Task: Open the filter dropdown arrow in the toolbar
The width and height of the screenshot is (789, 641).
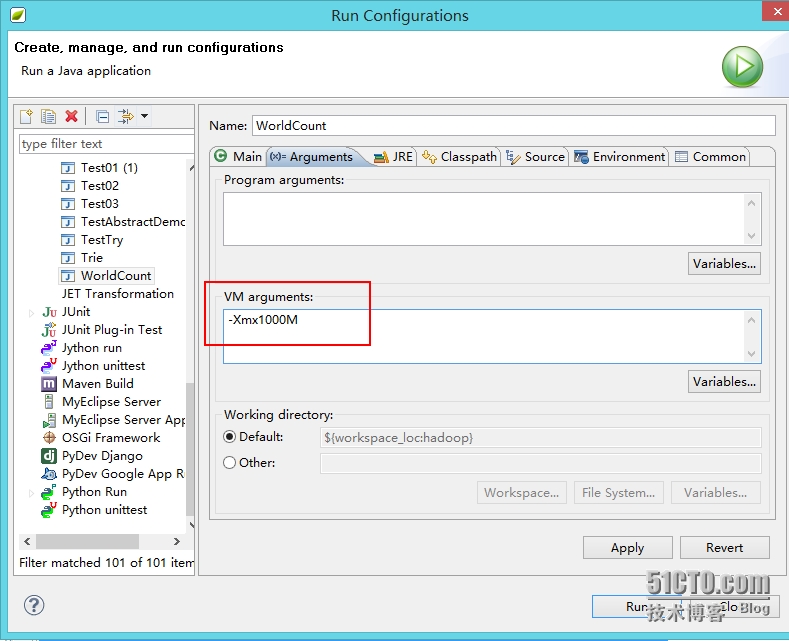Action: click(144, 116)
